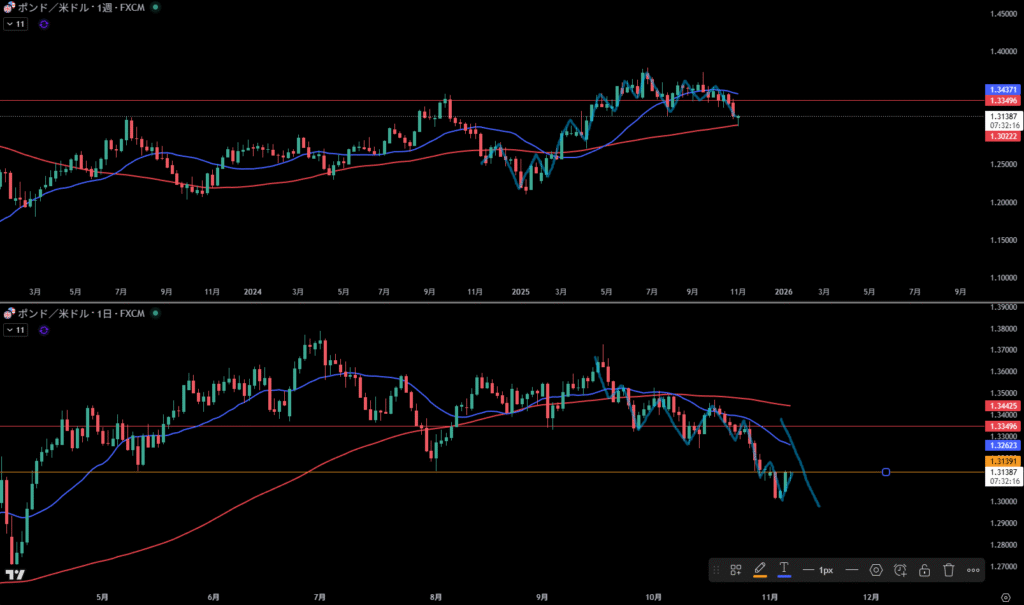1024x605 pixels.
Task: Add alert using alarm clock icon
Action: 900,570
